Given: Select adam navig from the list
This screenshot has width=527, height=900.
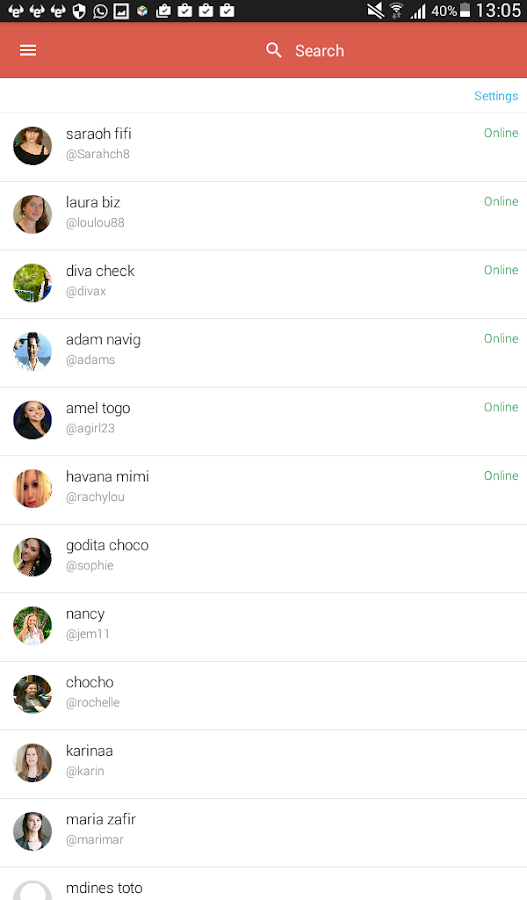Looking at the screenshot, I should [x=264, y=353].
